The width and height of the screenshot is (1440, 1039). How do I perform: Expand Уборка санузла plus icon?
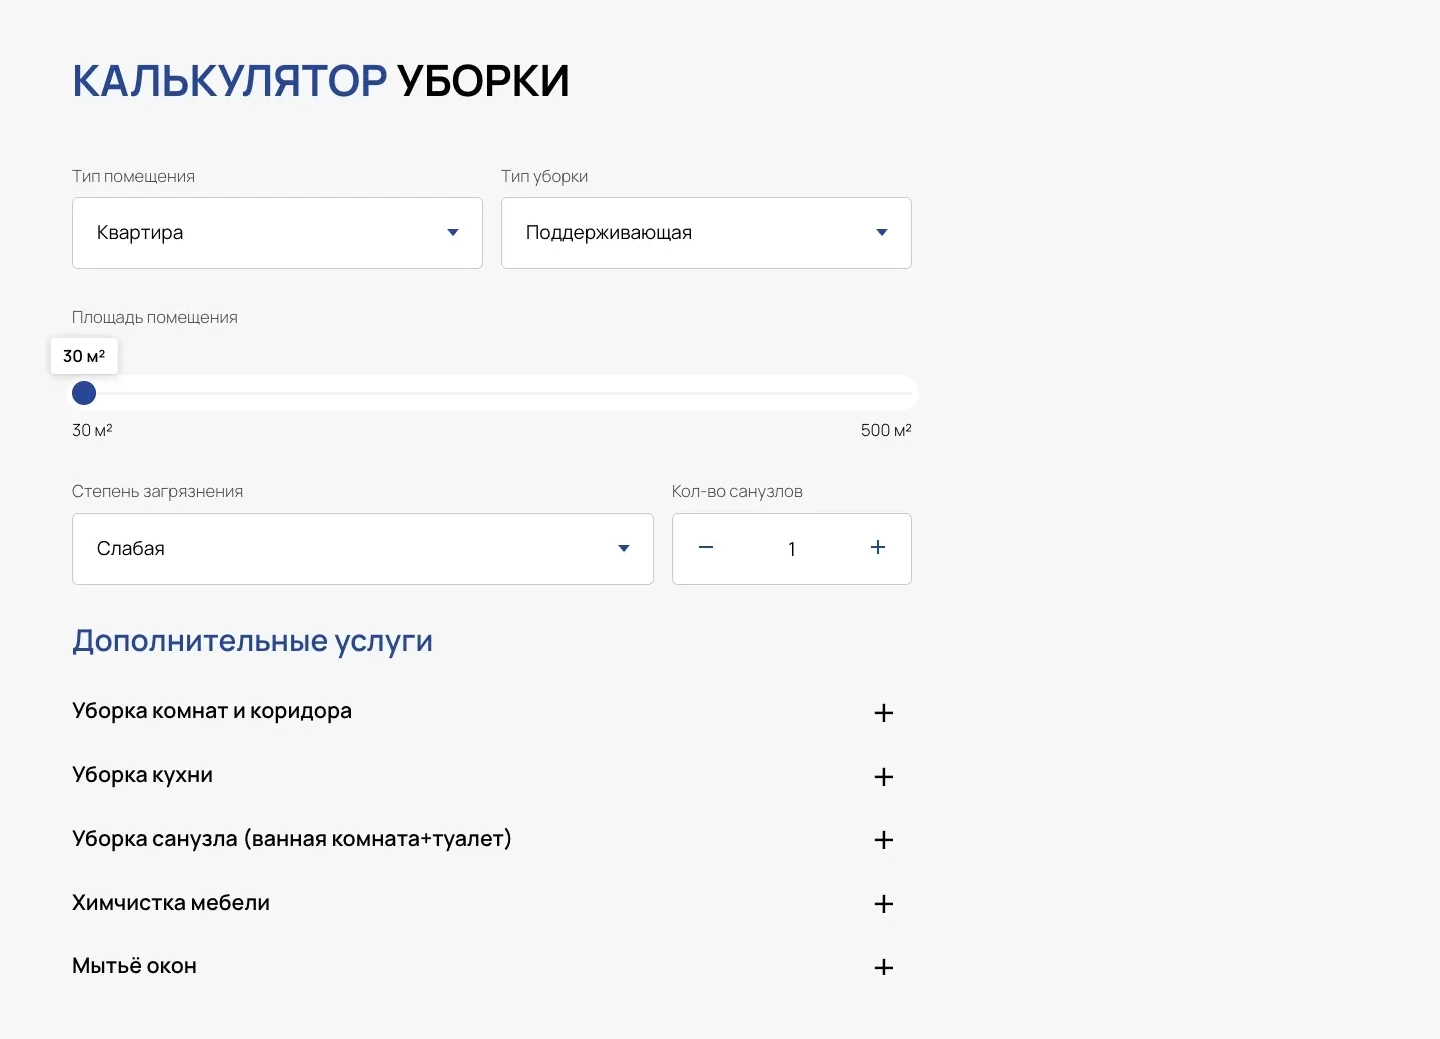(884, 840)
